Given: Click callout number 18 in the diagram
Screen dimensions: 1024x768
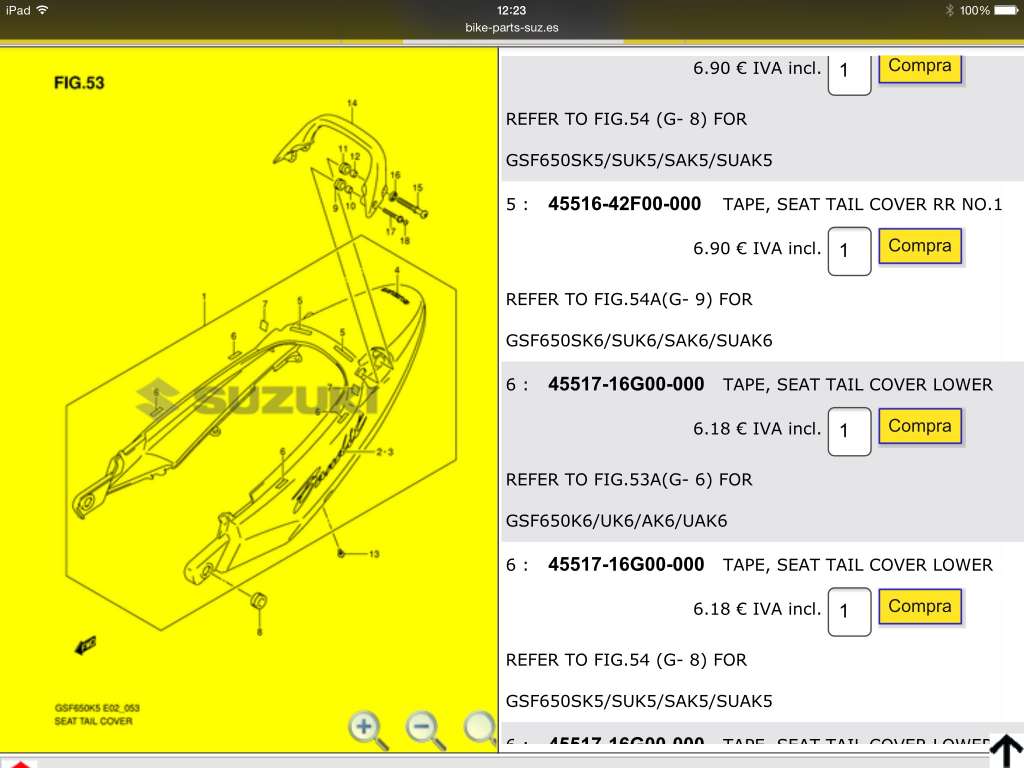Looking at the screenshot, I should point(405,240).
